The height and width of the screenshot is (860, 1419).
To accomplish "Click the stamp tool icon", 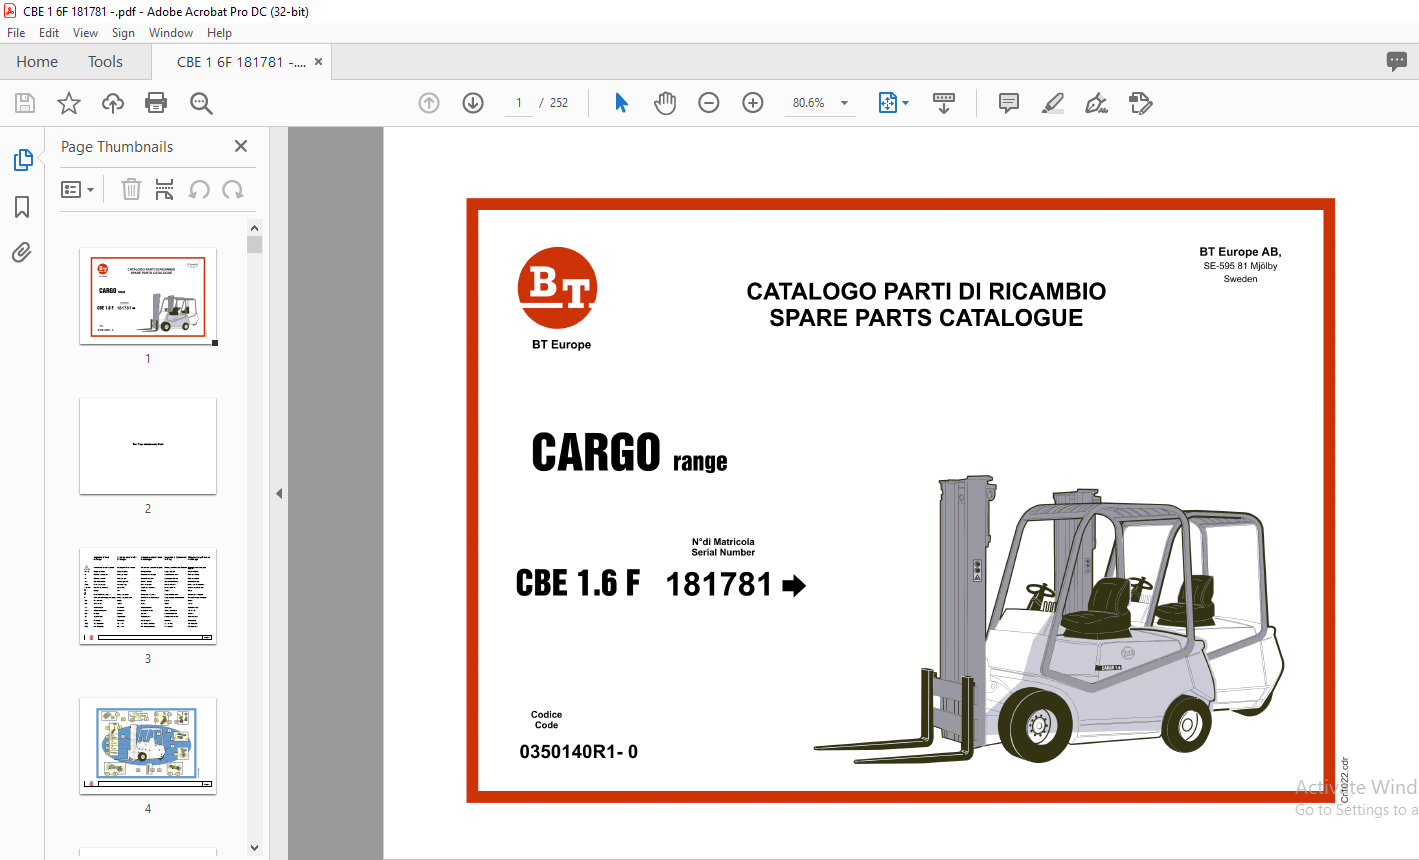I will tap(1140, 103).
